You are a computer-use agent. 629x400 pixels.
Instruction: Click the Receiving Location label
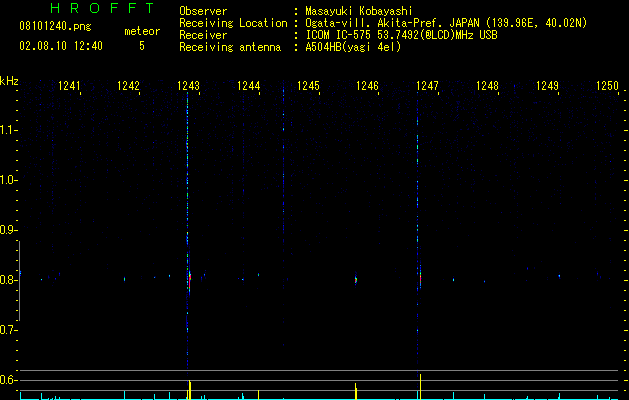233,24
